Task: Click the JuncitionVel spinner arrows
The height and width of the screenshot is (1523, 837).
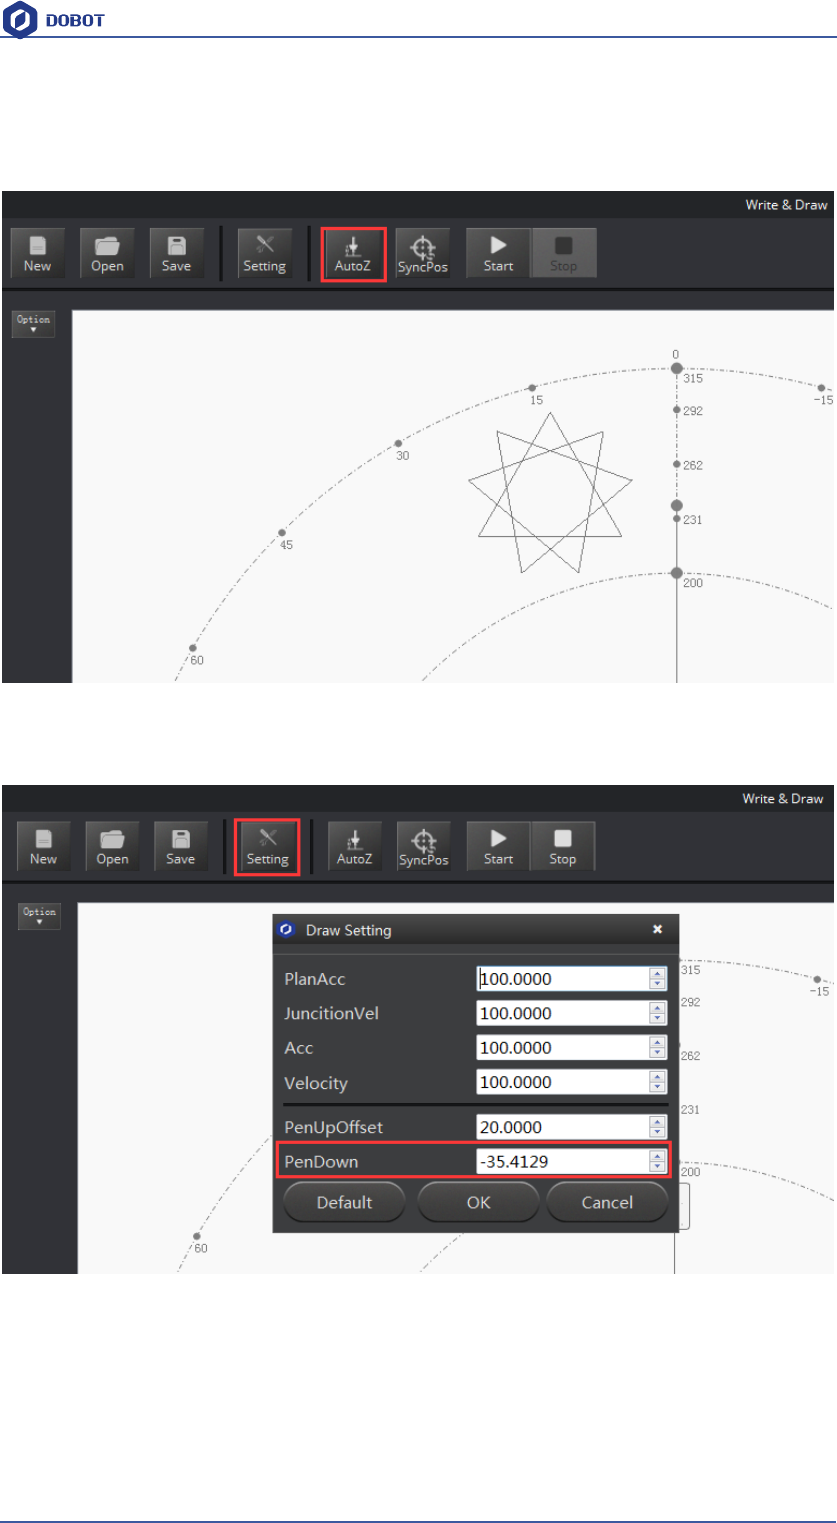Action: [658, 1014]
